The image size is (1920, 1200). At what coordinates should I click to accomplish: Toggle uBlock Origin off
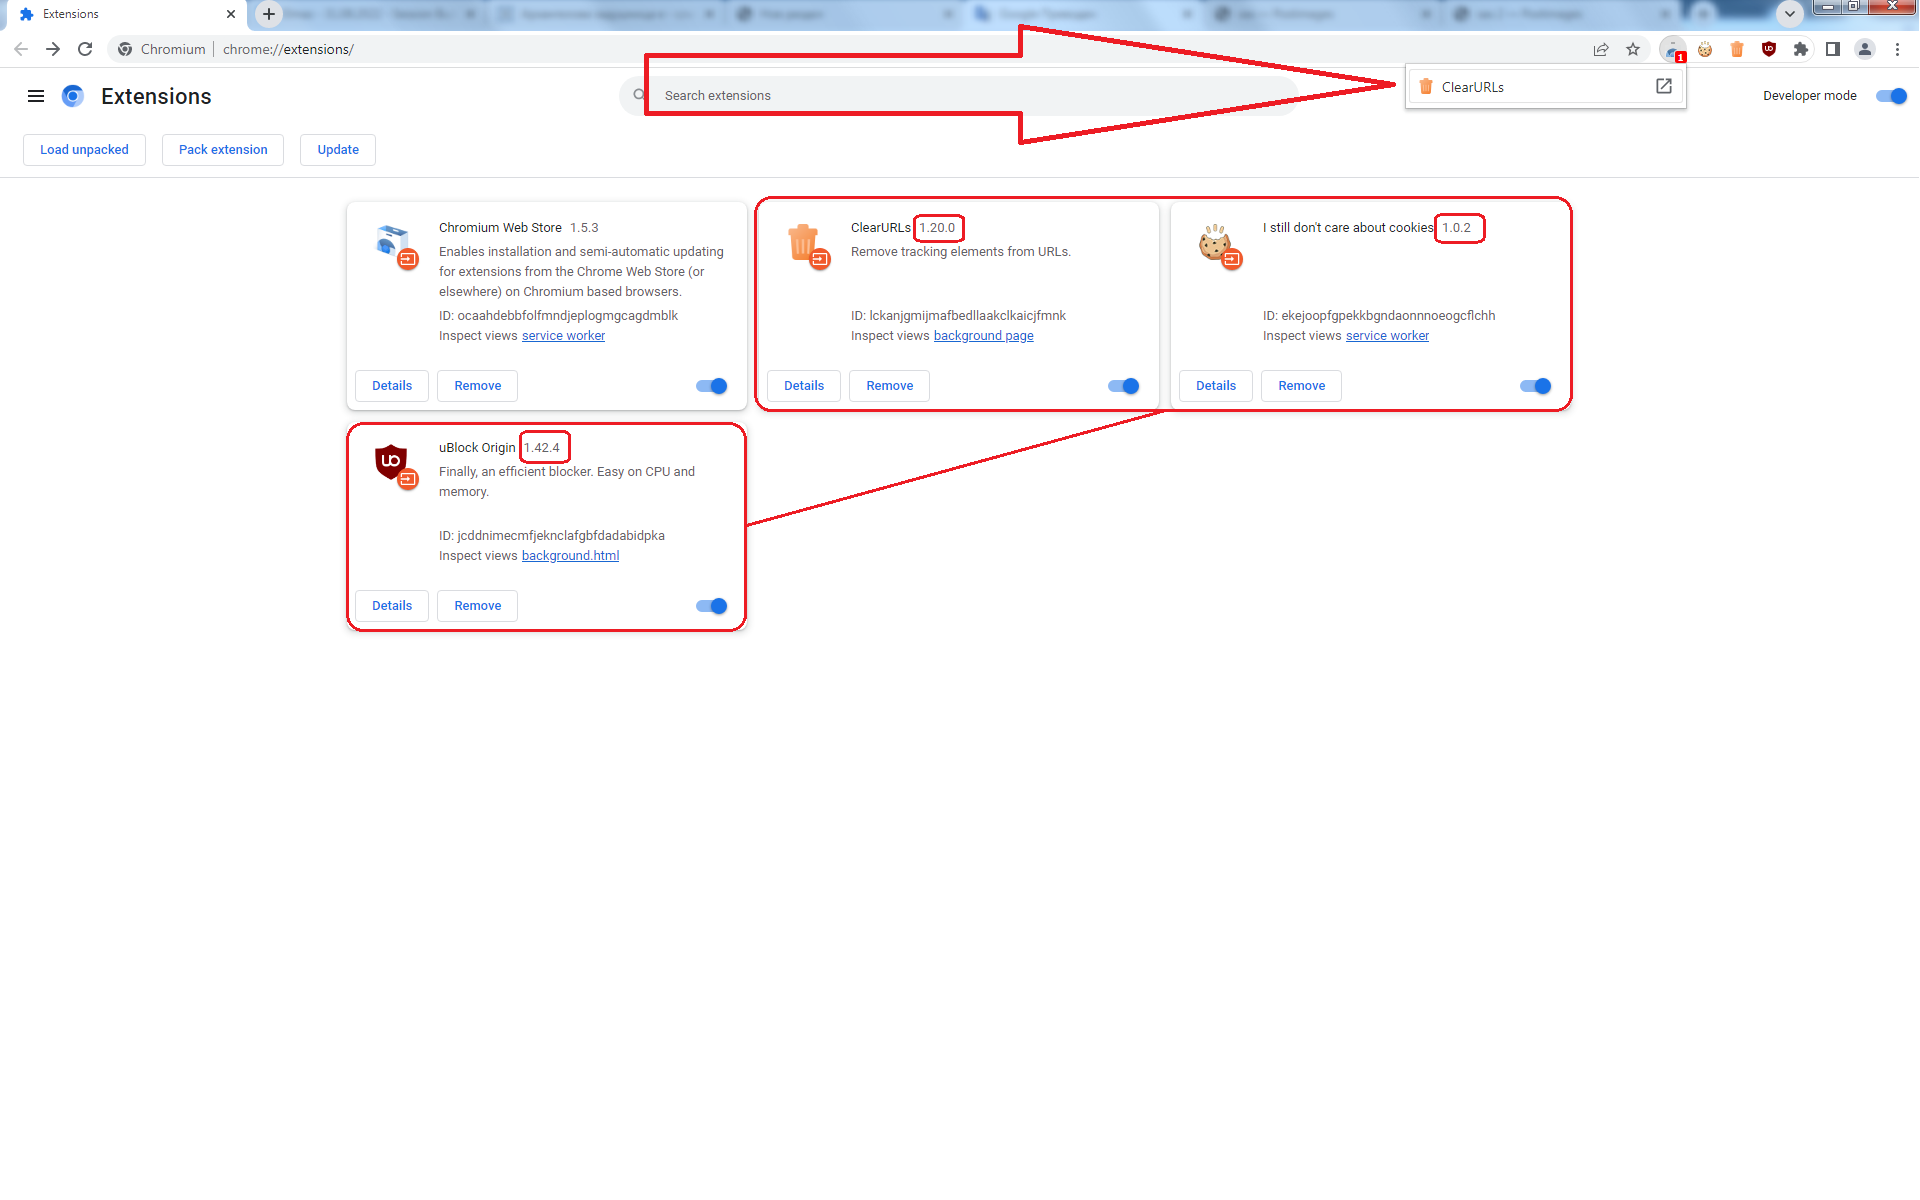pyautogui.click(x=711, y=606)
